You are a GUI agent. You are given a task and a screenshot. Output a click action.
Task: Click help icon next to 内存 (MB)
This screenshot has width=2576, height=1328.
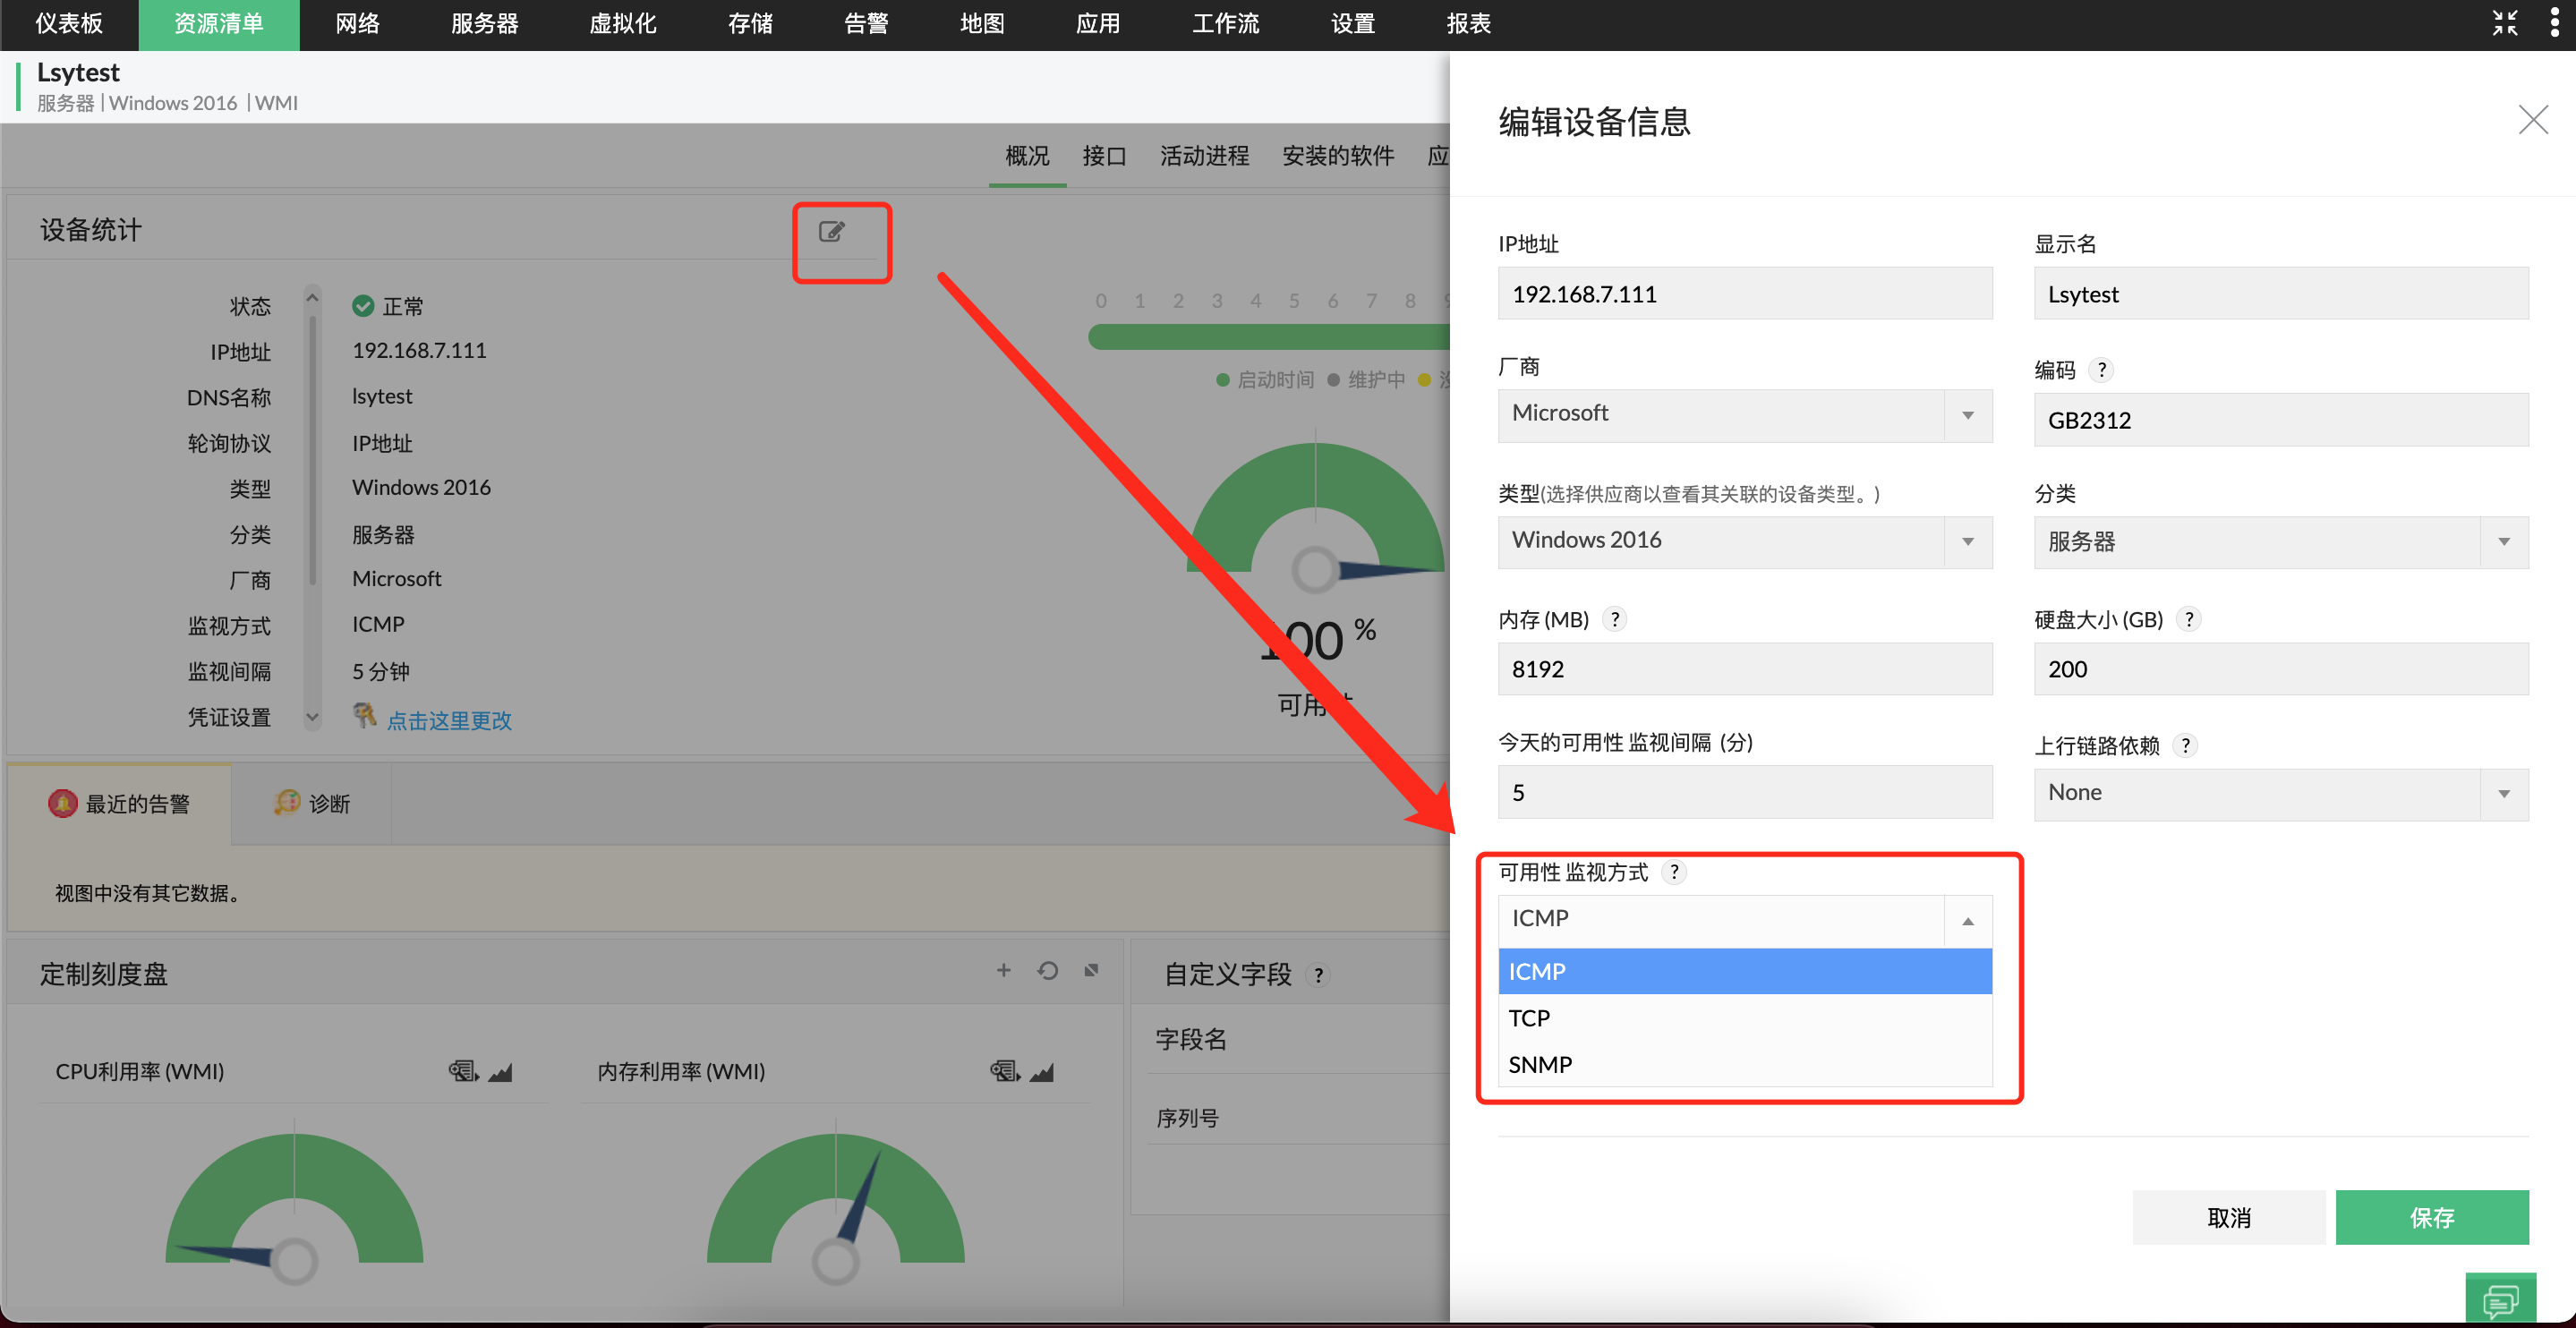[1614, 619]
